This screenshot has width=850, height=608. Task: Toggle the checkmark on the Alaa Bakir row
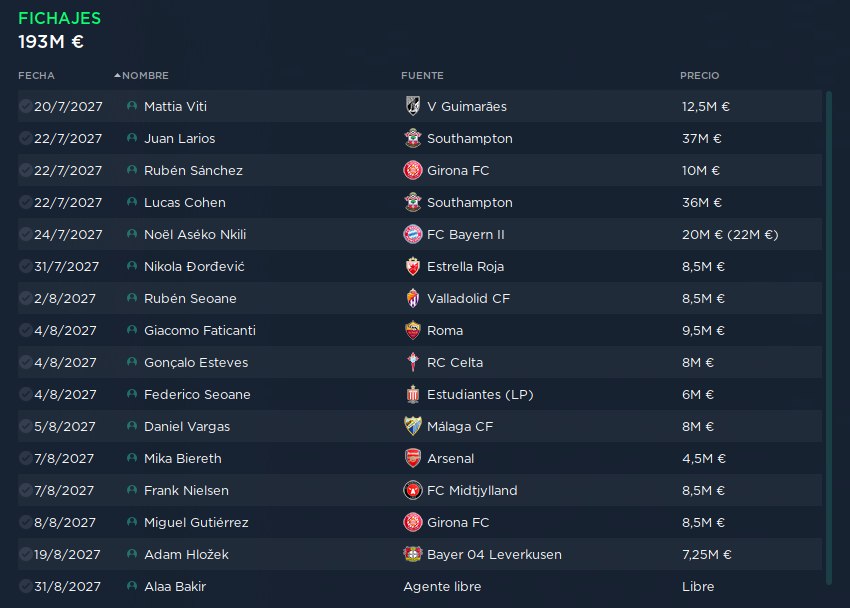pos(25,586)
